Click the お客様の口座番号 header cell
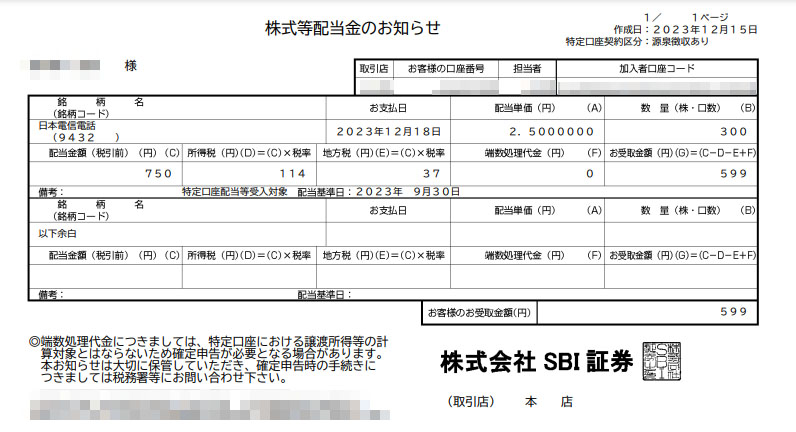The width and height of the screenshot is (796, 432). [445, 69]
